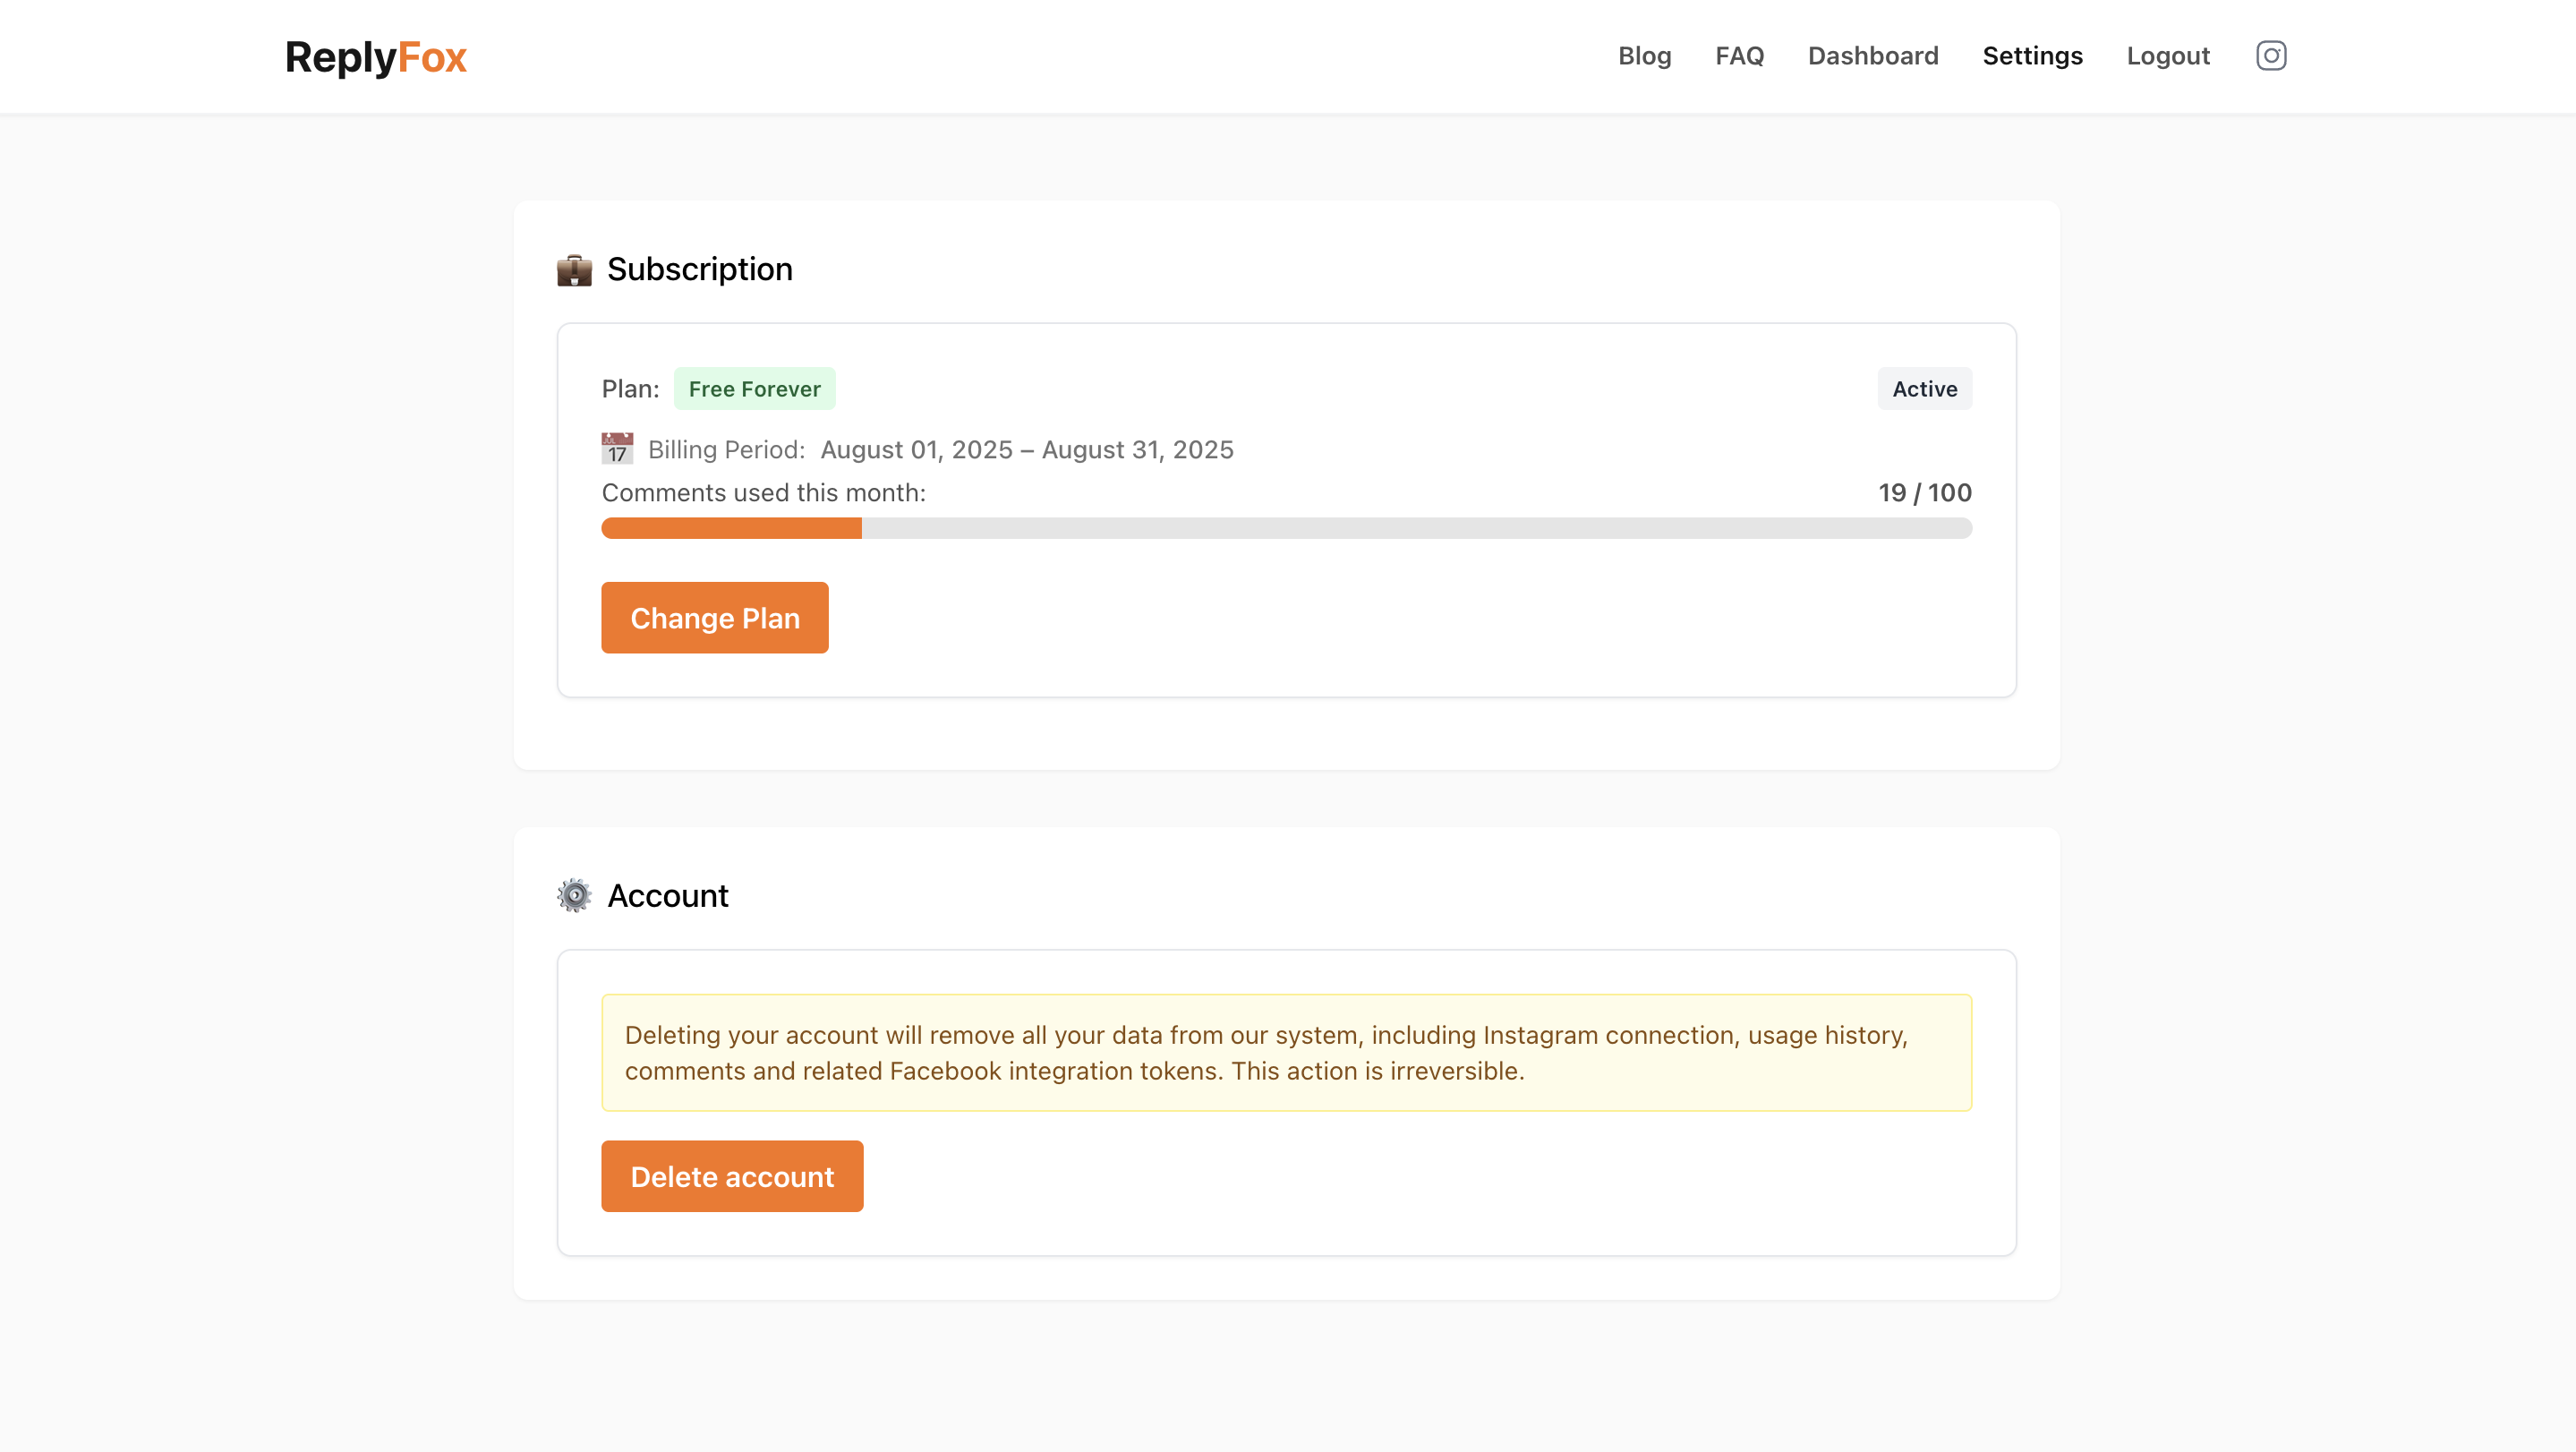The width and height of the screenshot is (2576, 1452).
Task: Click the Subscription section heading
Action: 699,270
